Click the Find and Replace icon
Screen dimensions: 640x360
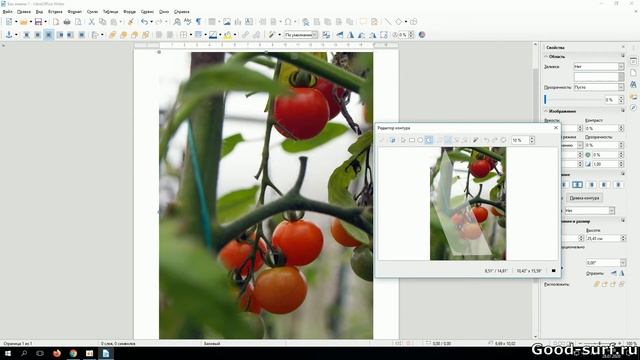[x=177, y=22]
